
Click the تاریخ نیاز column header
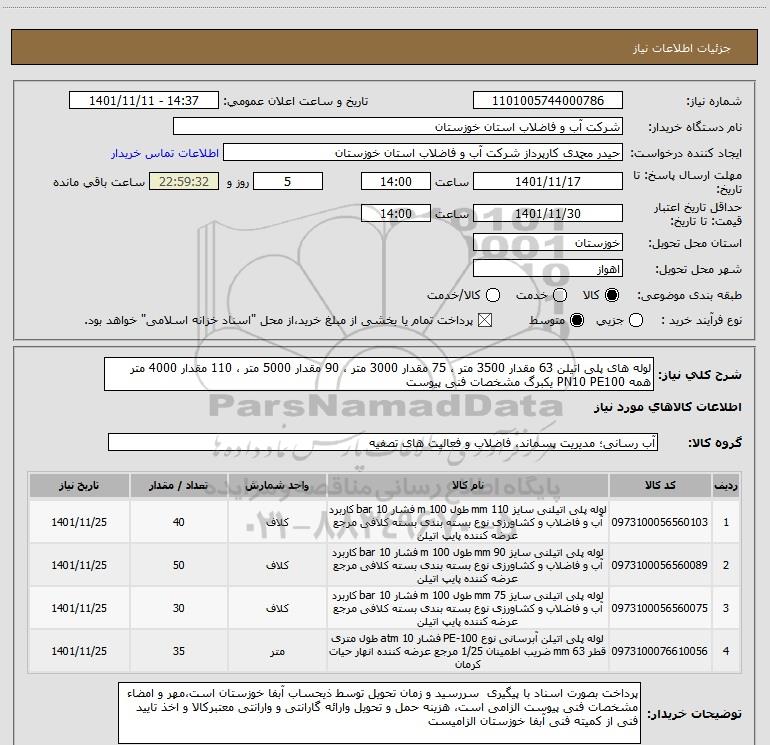(79, 486)
